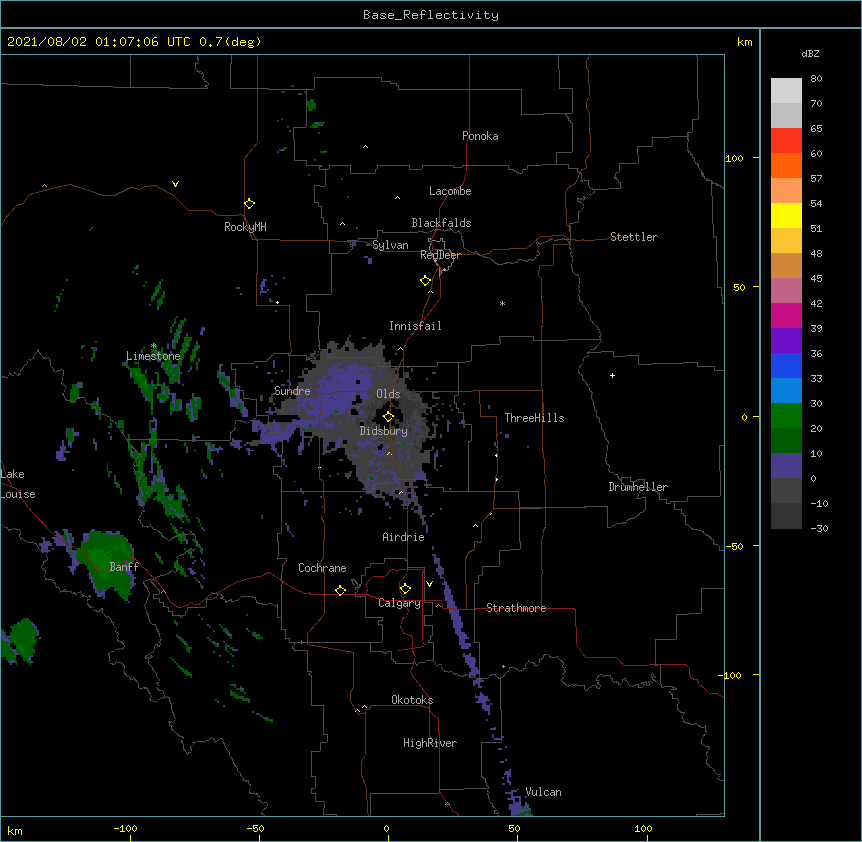Click the yellow diamond marker near Olds
The height and width of the screenshot is (842, 862).
click(388, 417)
